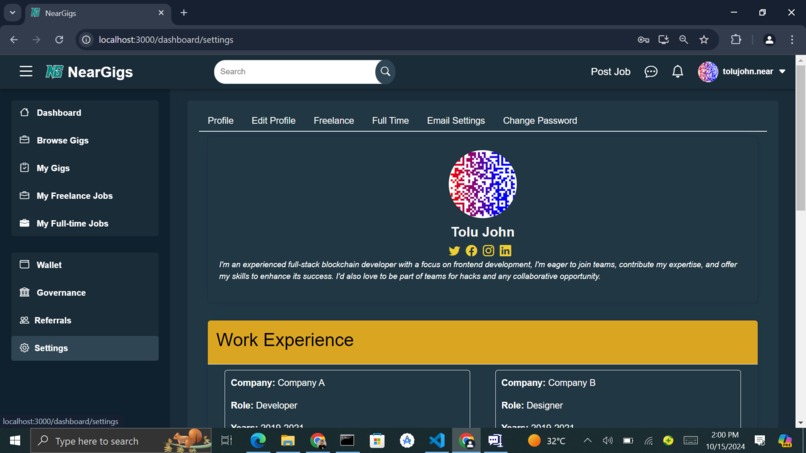Screen dimensions: 806x453
Task: Click the browser back button
Action: [x=14, y=40]
